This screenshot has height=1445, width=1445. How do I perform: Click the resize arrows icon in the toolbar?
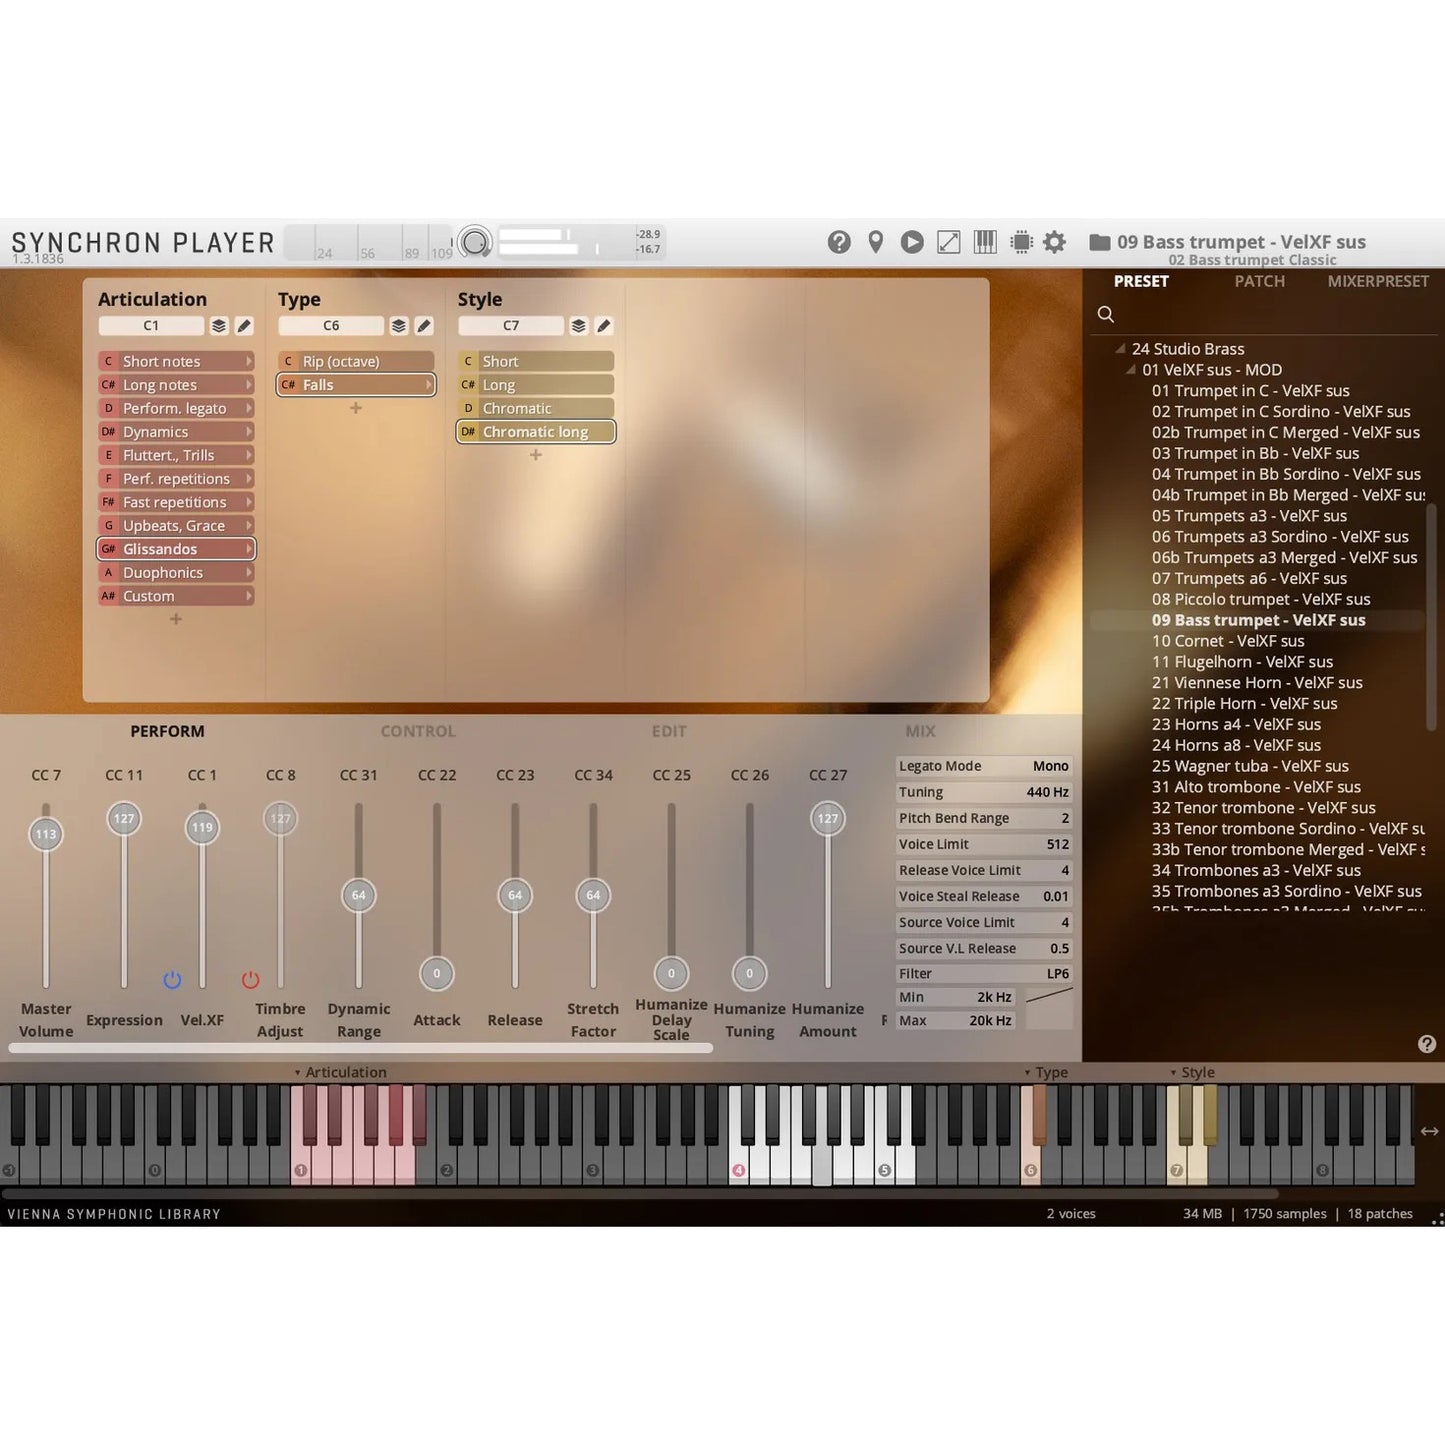coord(947,242)
